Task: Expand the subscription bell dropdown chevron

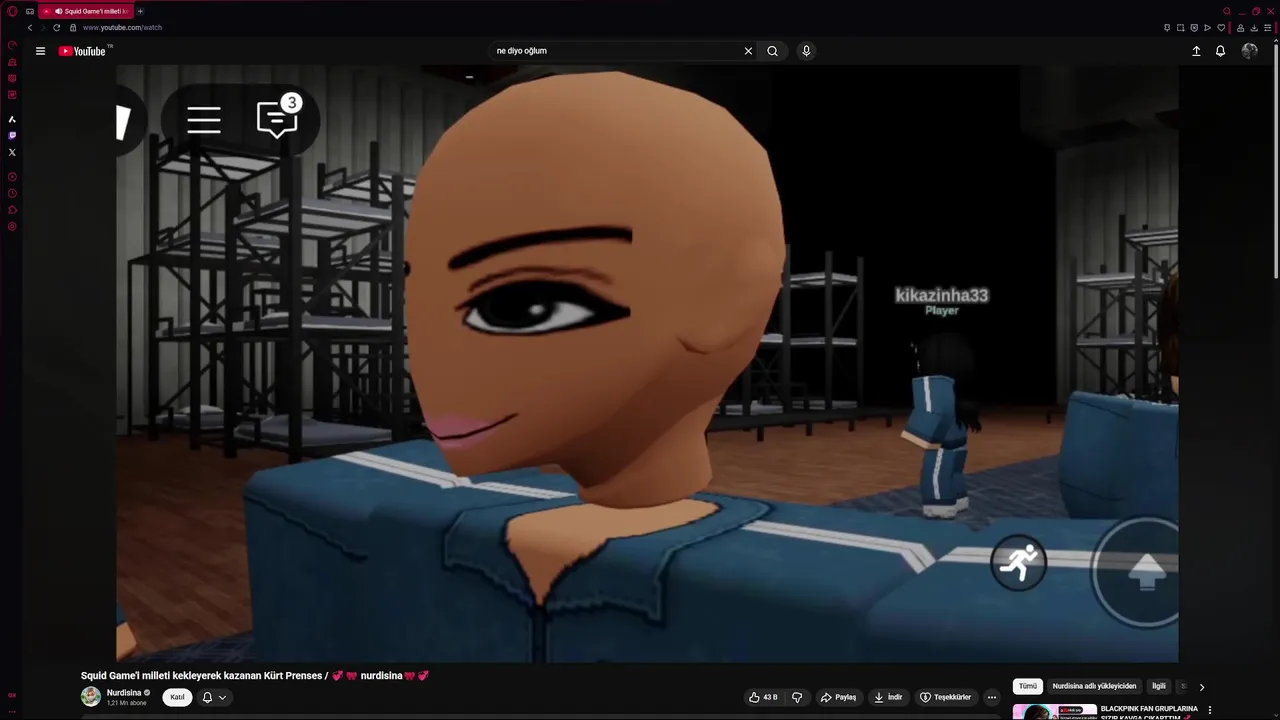Action: point(222,698)
